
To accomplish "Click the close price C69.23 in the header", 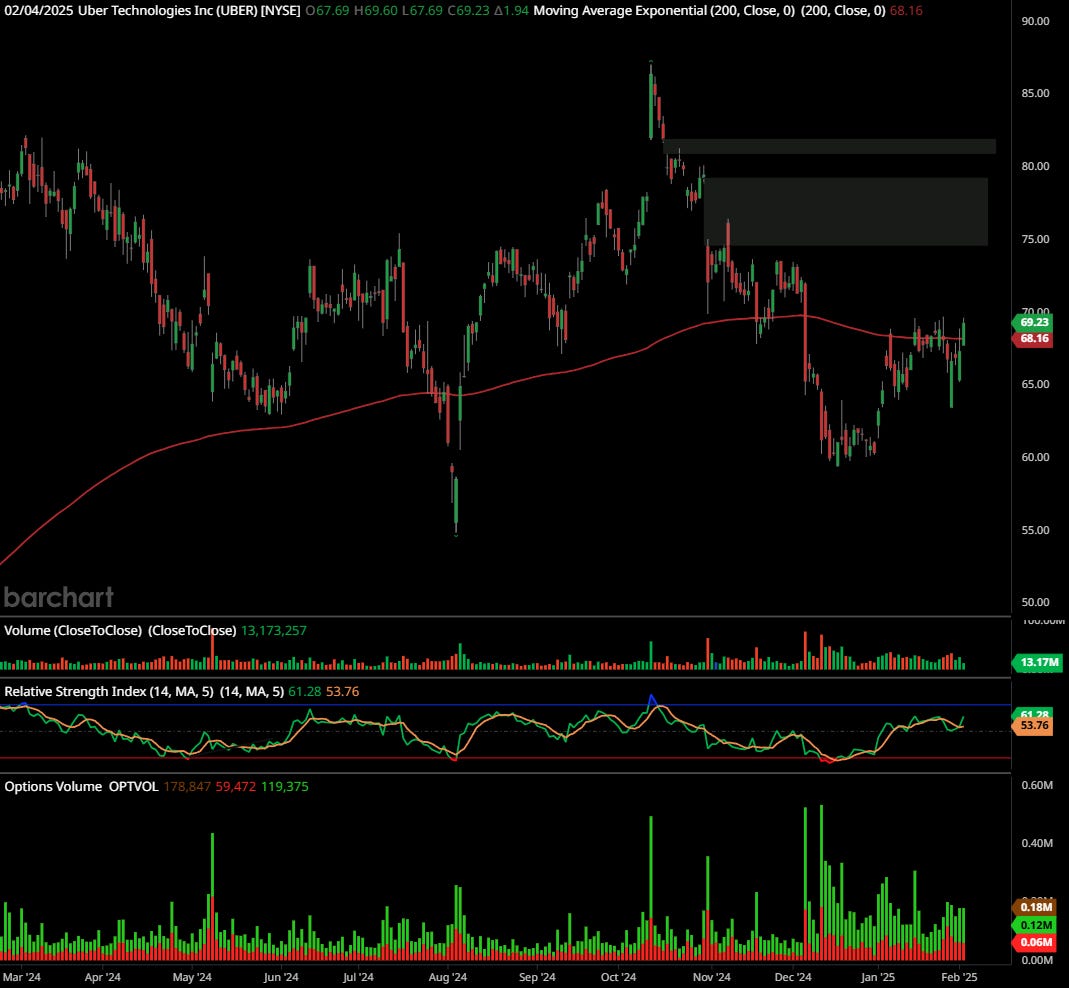I will (x=468, y=11).
